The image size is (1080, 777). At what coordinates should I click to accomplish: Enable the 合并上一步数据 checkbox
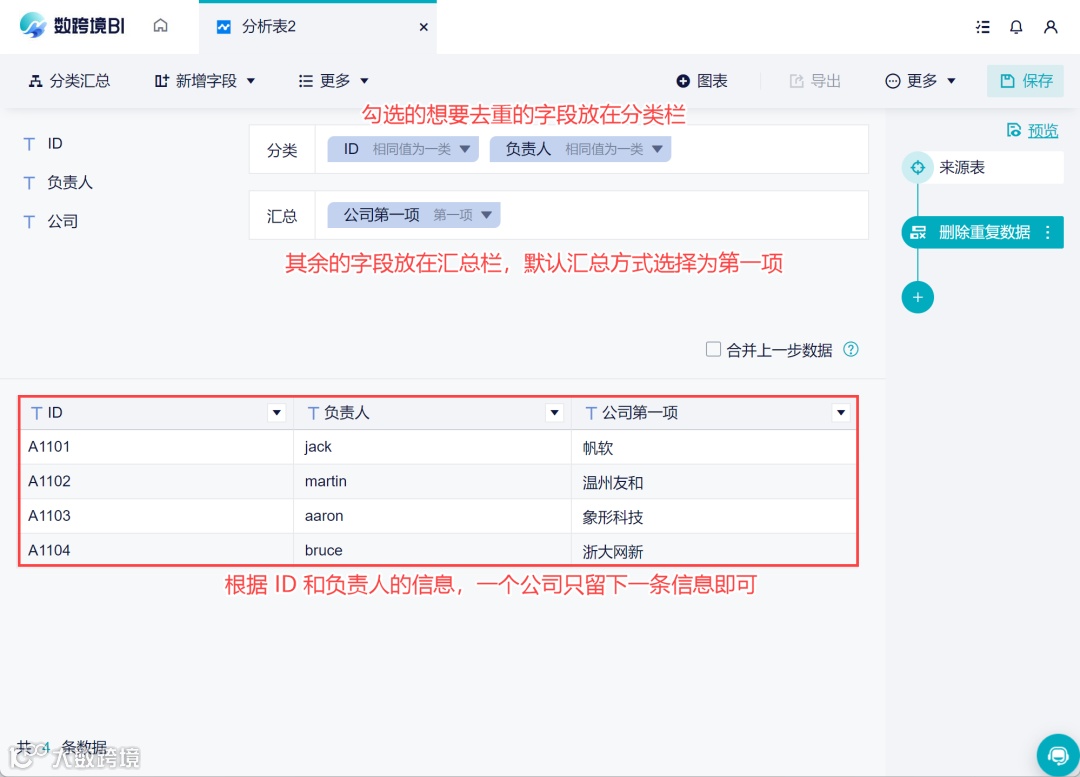(x=714, y=349)
